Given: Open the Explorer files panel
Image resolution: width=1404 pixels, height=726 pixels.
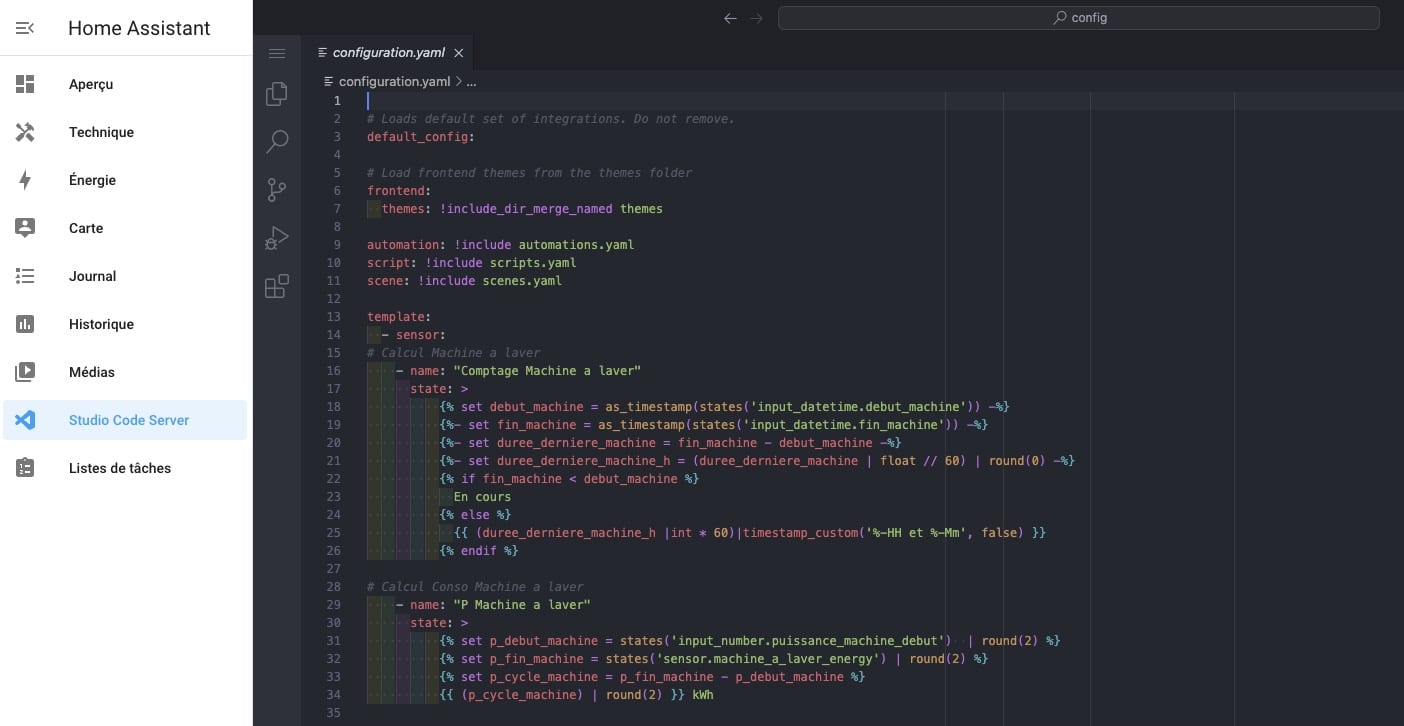Looking at the screenshot, I should [277, 94].
